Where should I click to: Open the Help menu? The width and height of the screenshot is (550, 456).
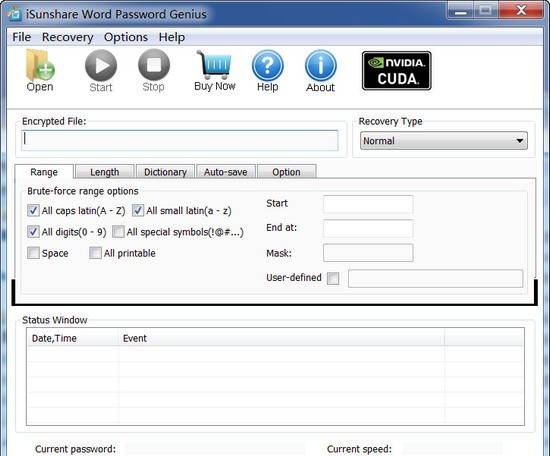click(172, 37)
